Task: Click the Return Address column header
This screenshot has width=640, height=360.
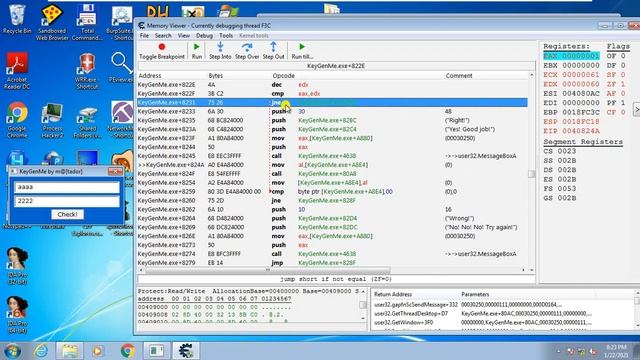Action: (393, 294)
